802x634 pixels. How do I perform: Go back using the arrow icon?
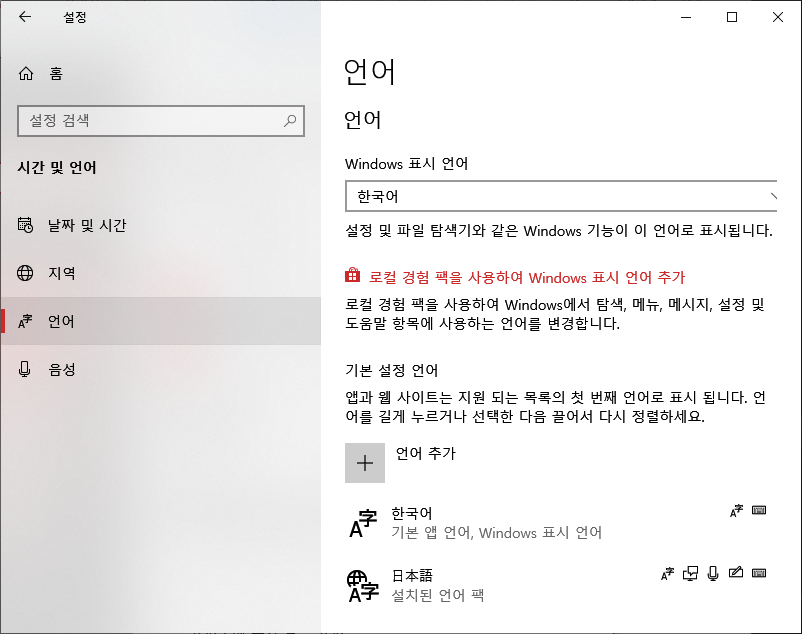pyautogui.click(x=25, y=17)
